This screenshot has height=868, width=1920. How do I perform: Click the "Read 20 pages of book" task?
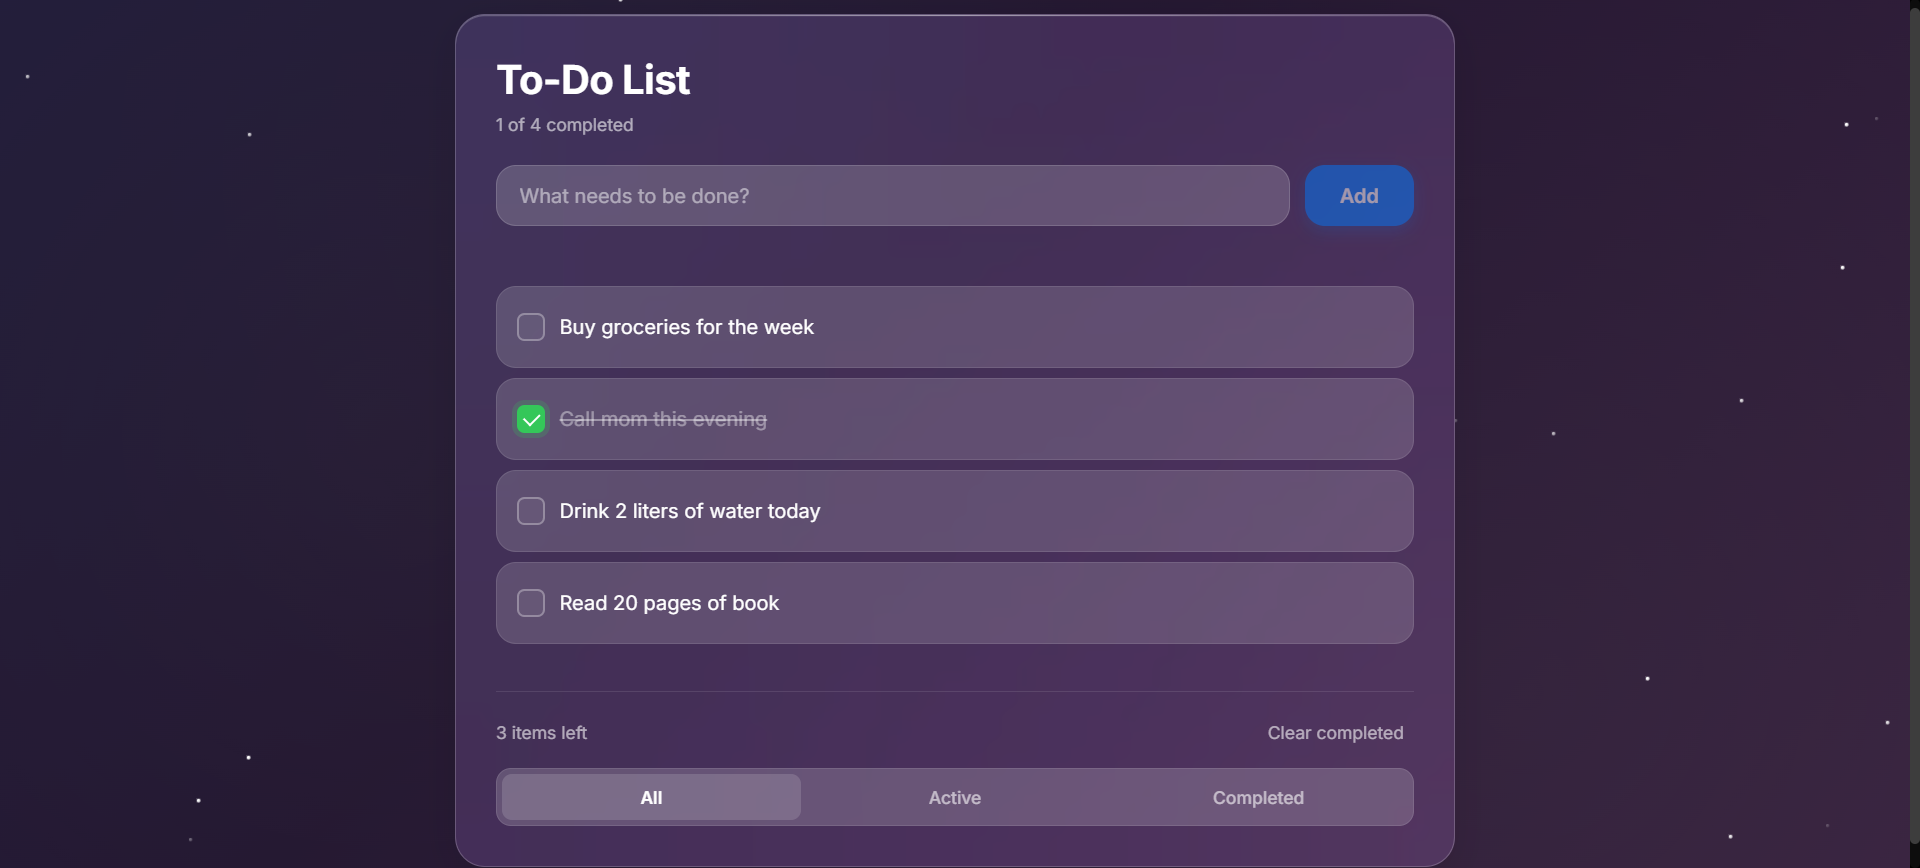[x=668, y=602]
